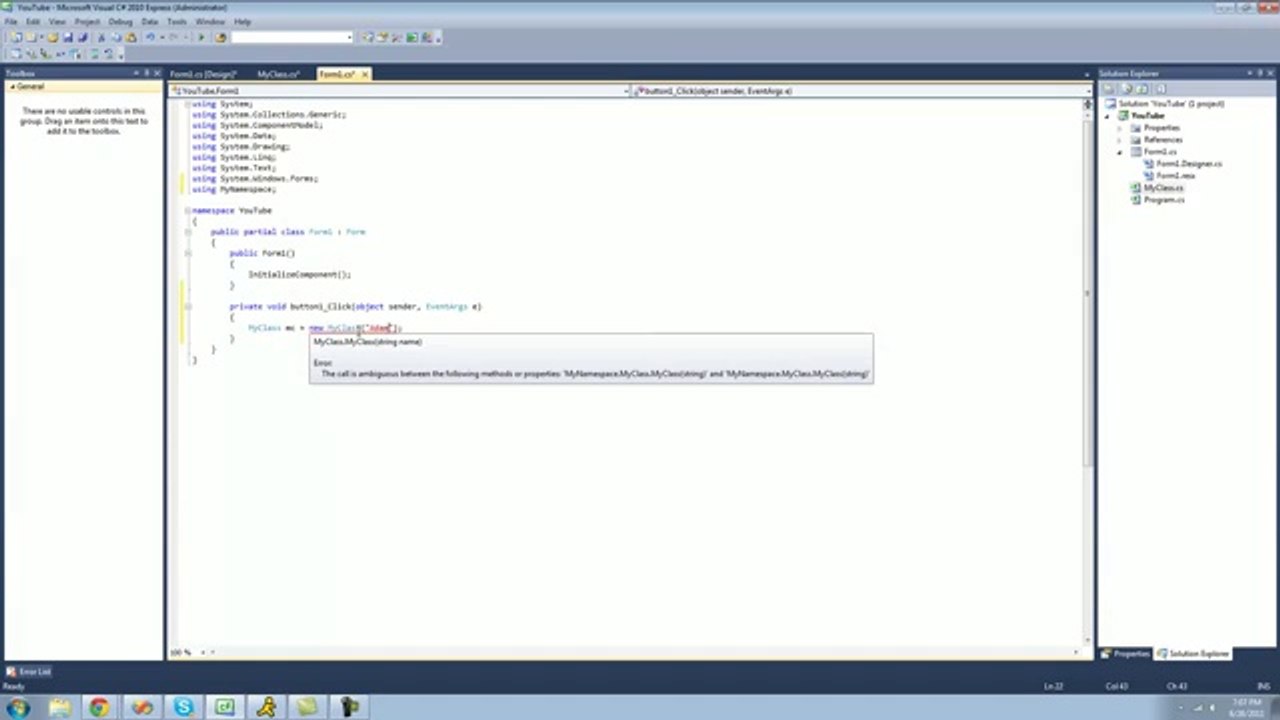Open the Window menu
1280x720 pixels.
point(210,21)
